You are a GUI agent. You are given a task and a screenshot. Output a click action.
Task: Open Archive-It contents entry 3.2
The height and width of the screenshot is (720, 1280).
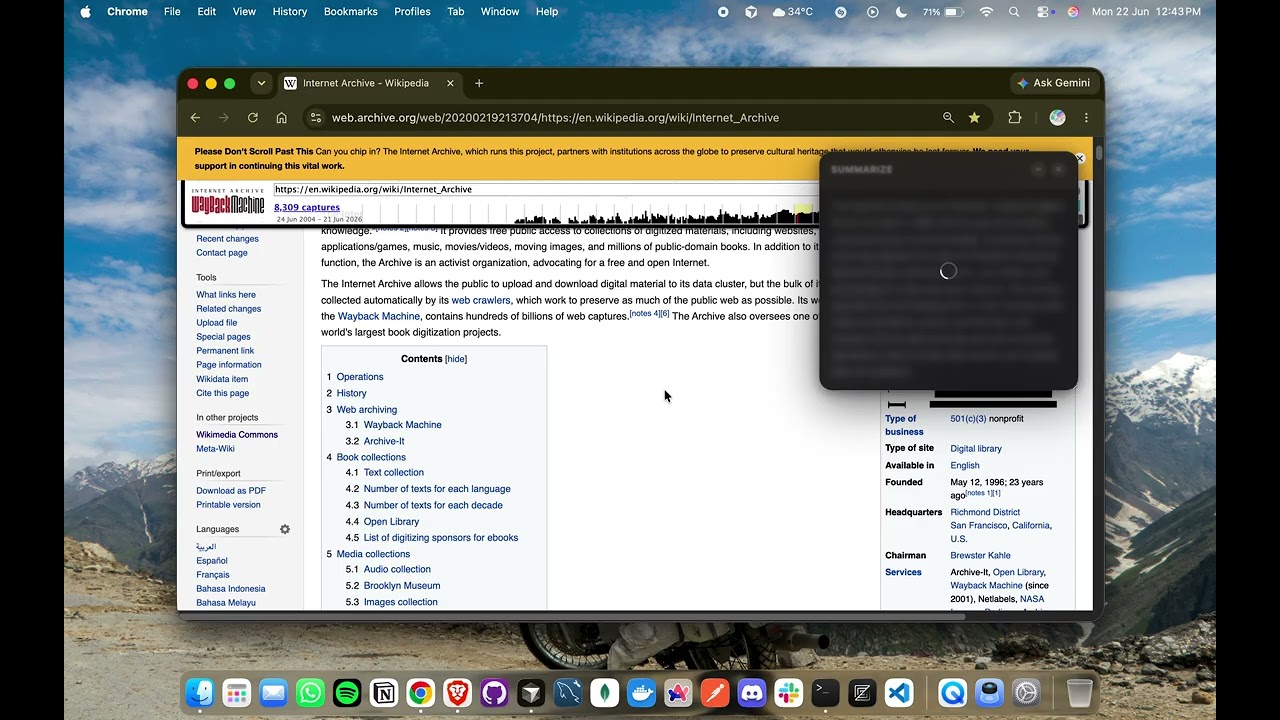[384, 441]
